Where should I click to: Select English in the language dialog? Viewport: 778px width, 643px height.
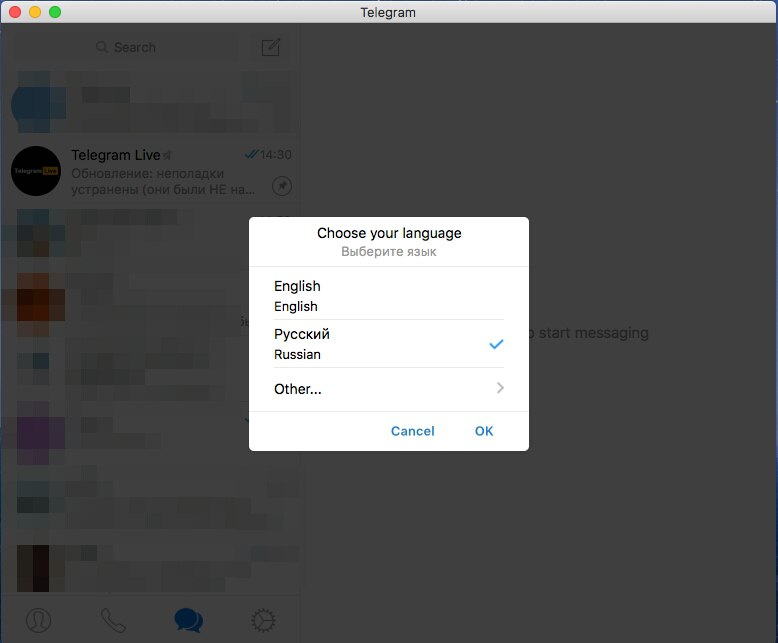[x=389, y=296]
